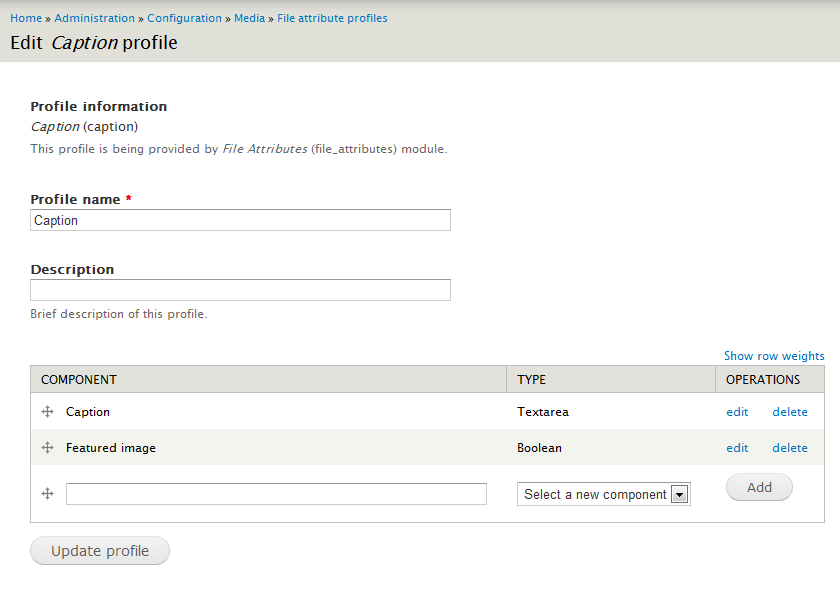Show row weights for the component table
This screenshot has height=589, width=840.
[x=774, y=355]
